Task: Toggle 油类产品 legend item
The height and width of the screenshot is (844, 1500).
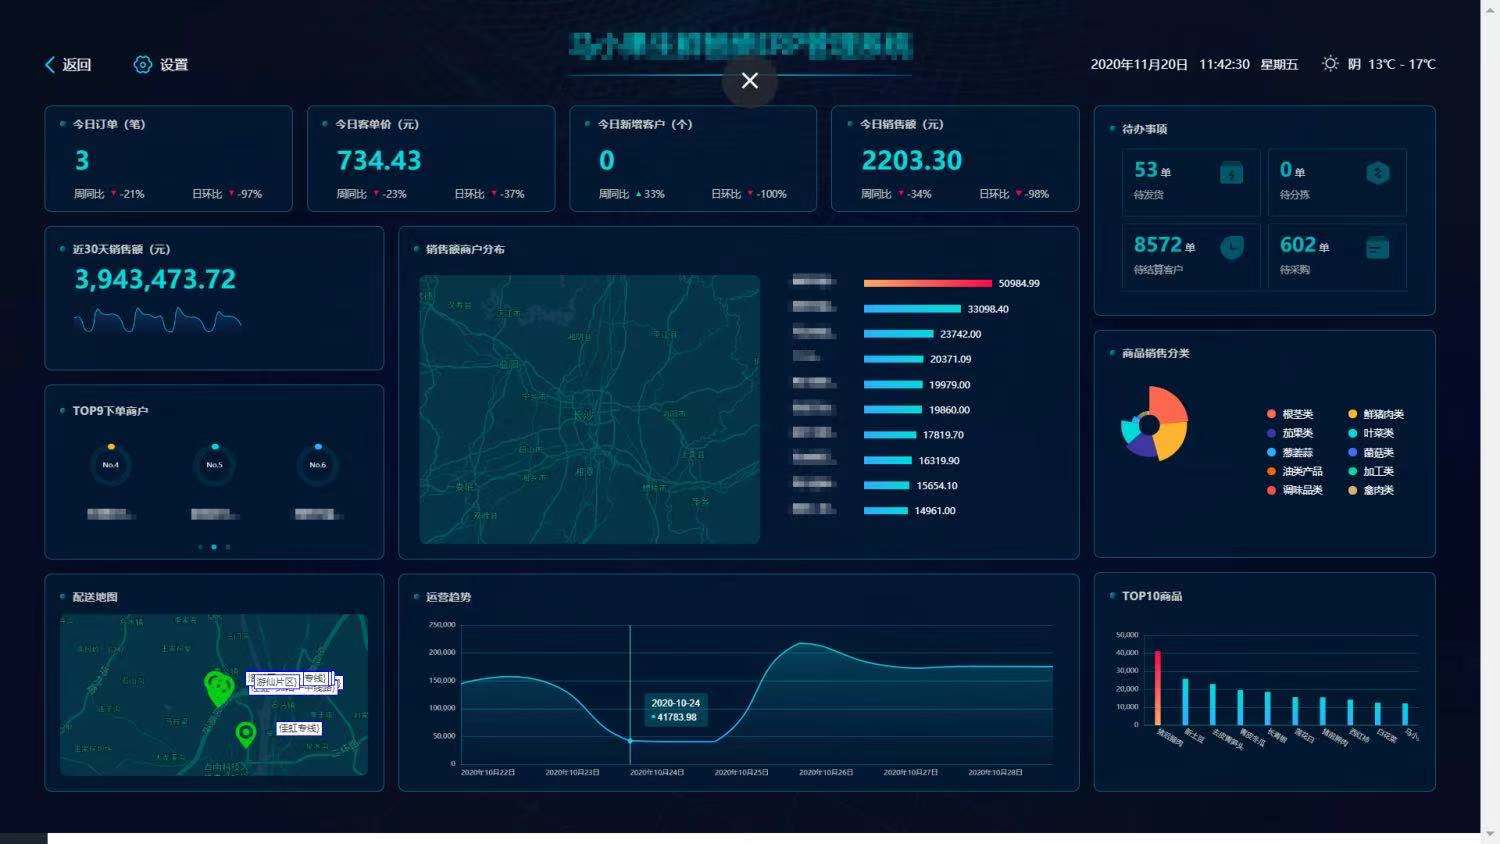Action: coord(1295,471)
